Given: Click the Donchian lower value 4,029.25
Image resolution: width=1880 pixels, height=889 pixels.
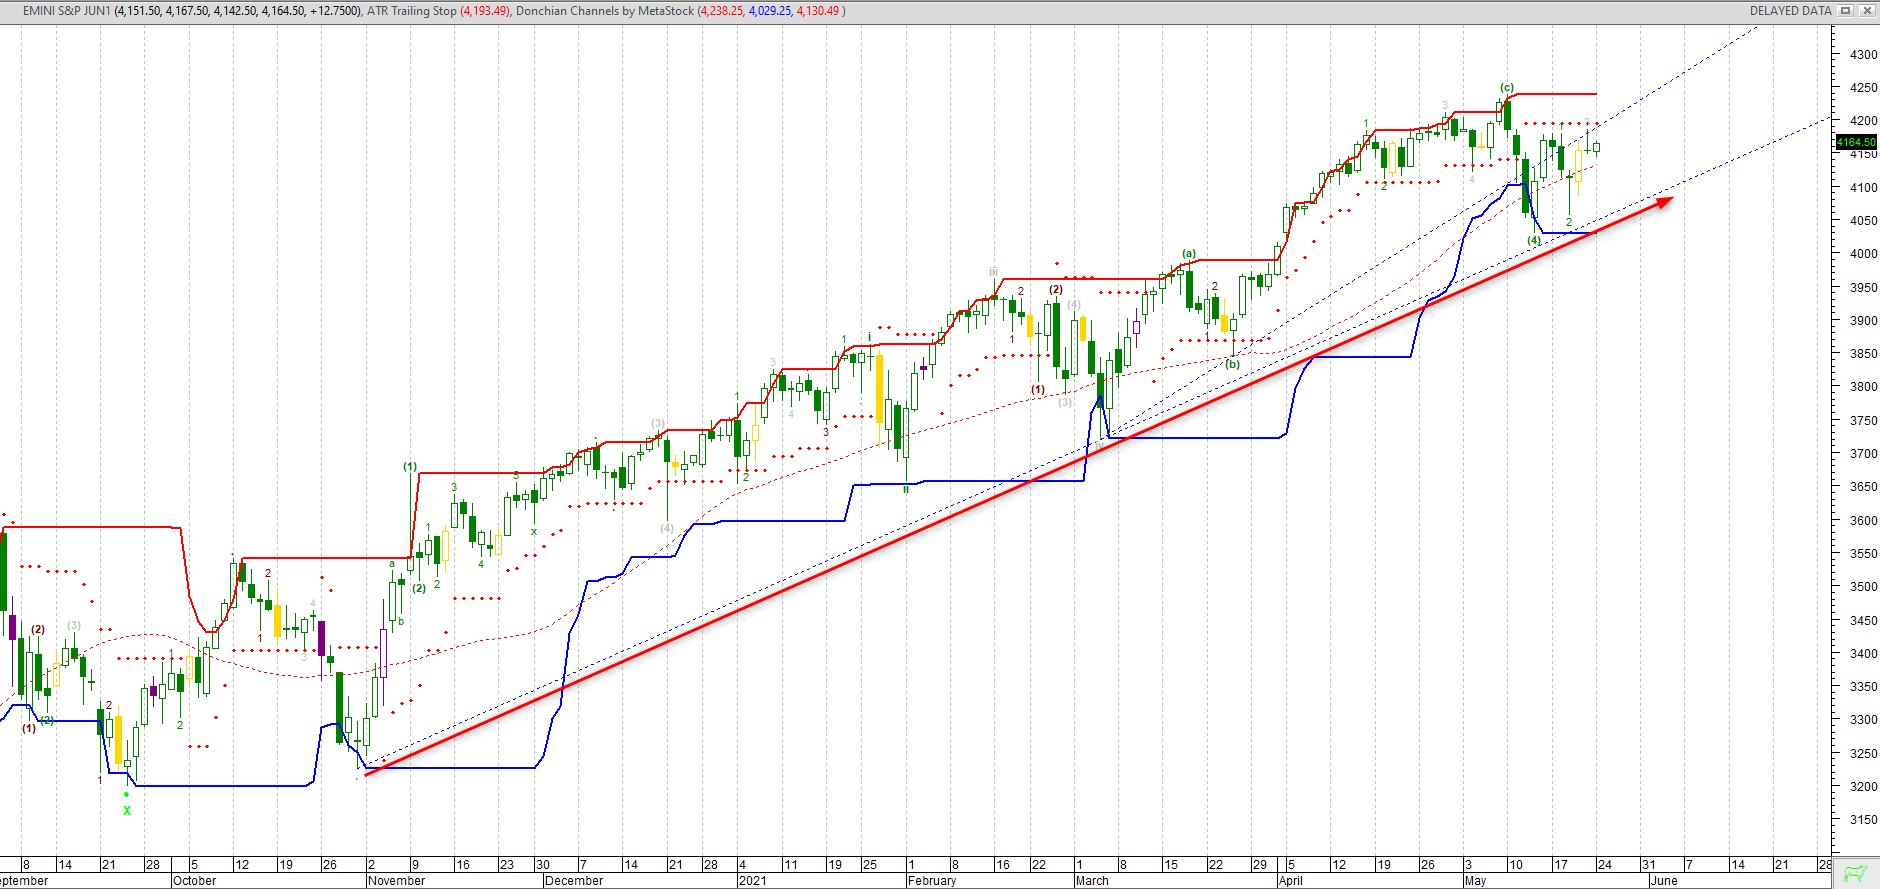Looking at the screenshot, I should pos(769,11).
